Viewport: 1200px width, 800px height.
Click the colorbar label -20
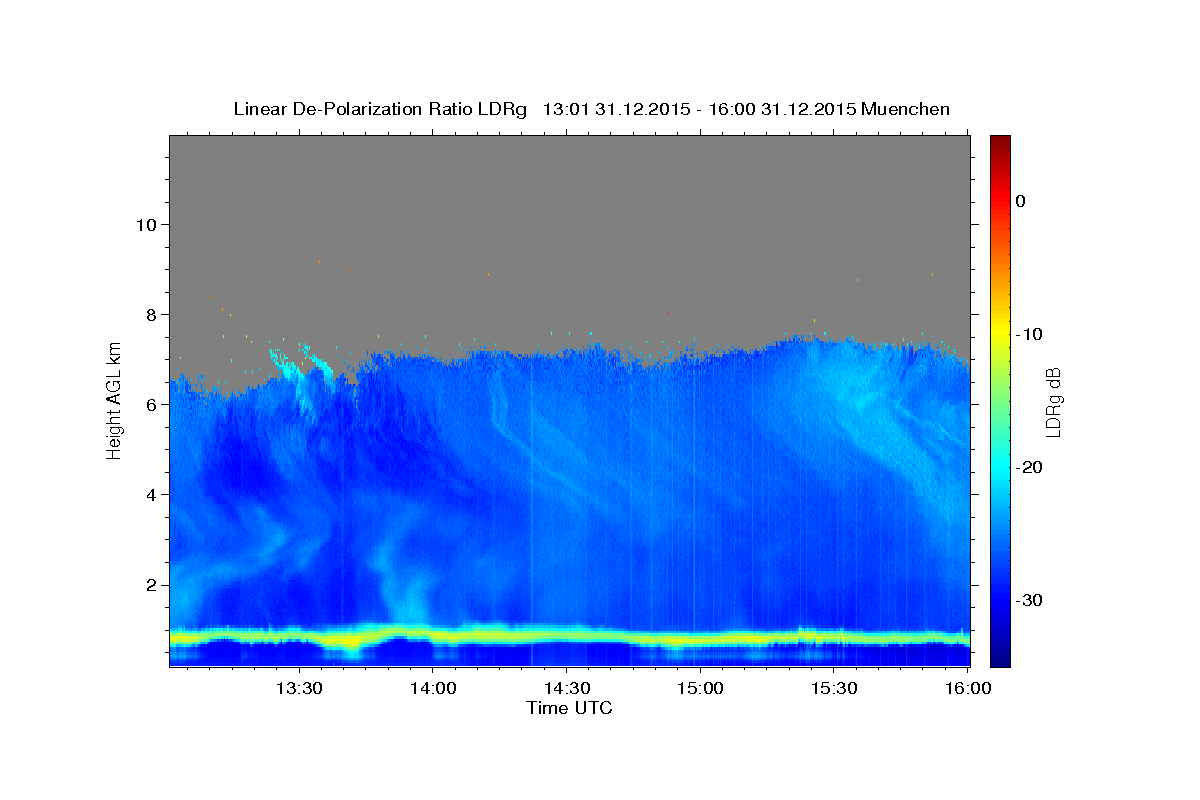click(x=1030, y=467)
